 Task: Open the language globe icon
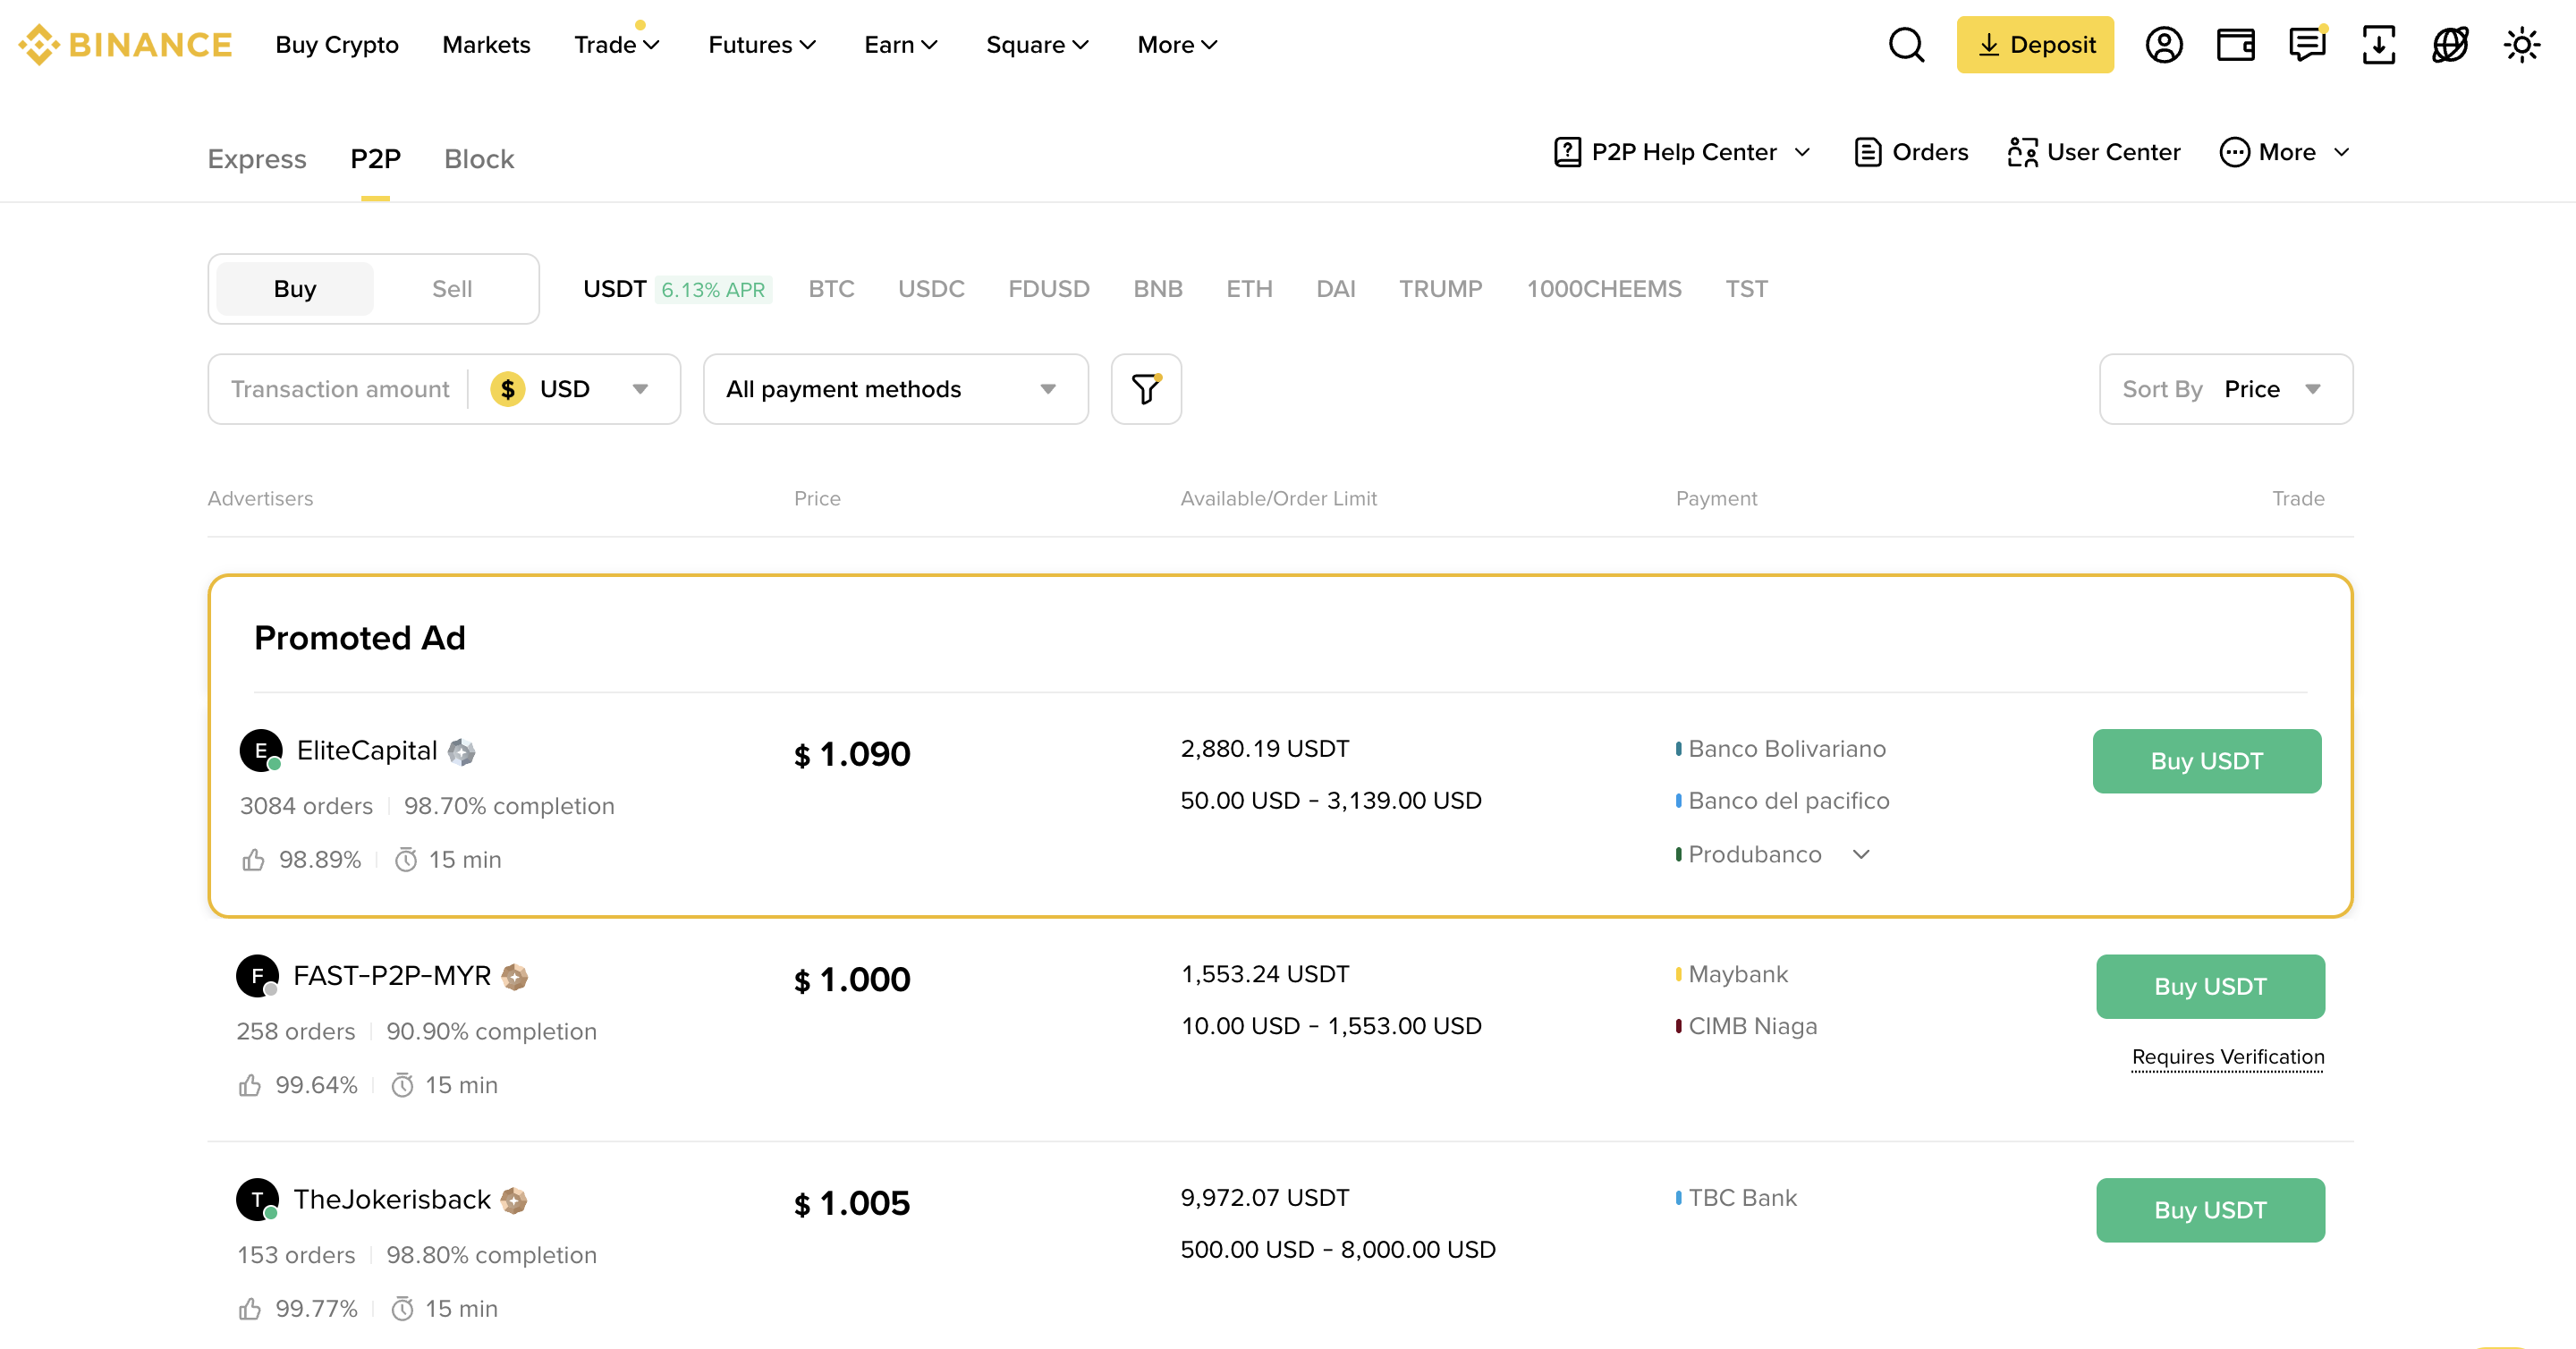point(2450,45)
